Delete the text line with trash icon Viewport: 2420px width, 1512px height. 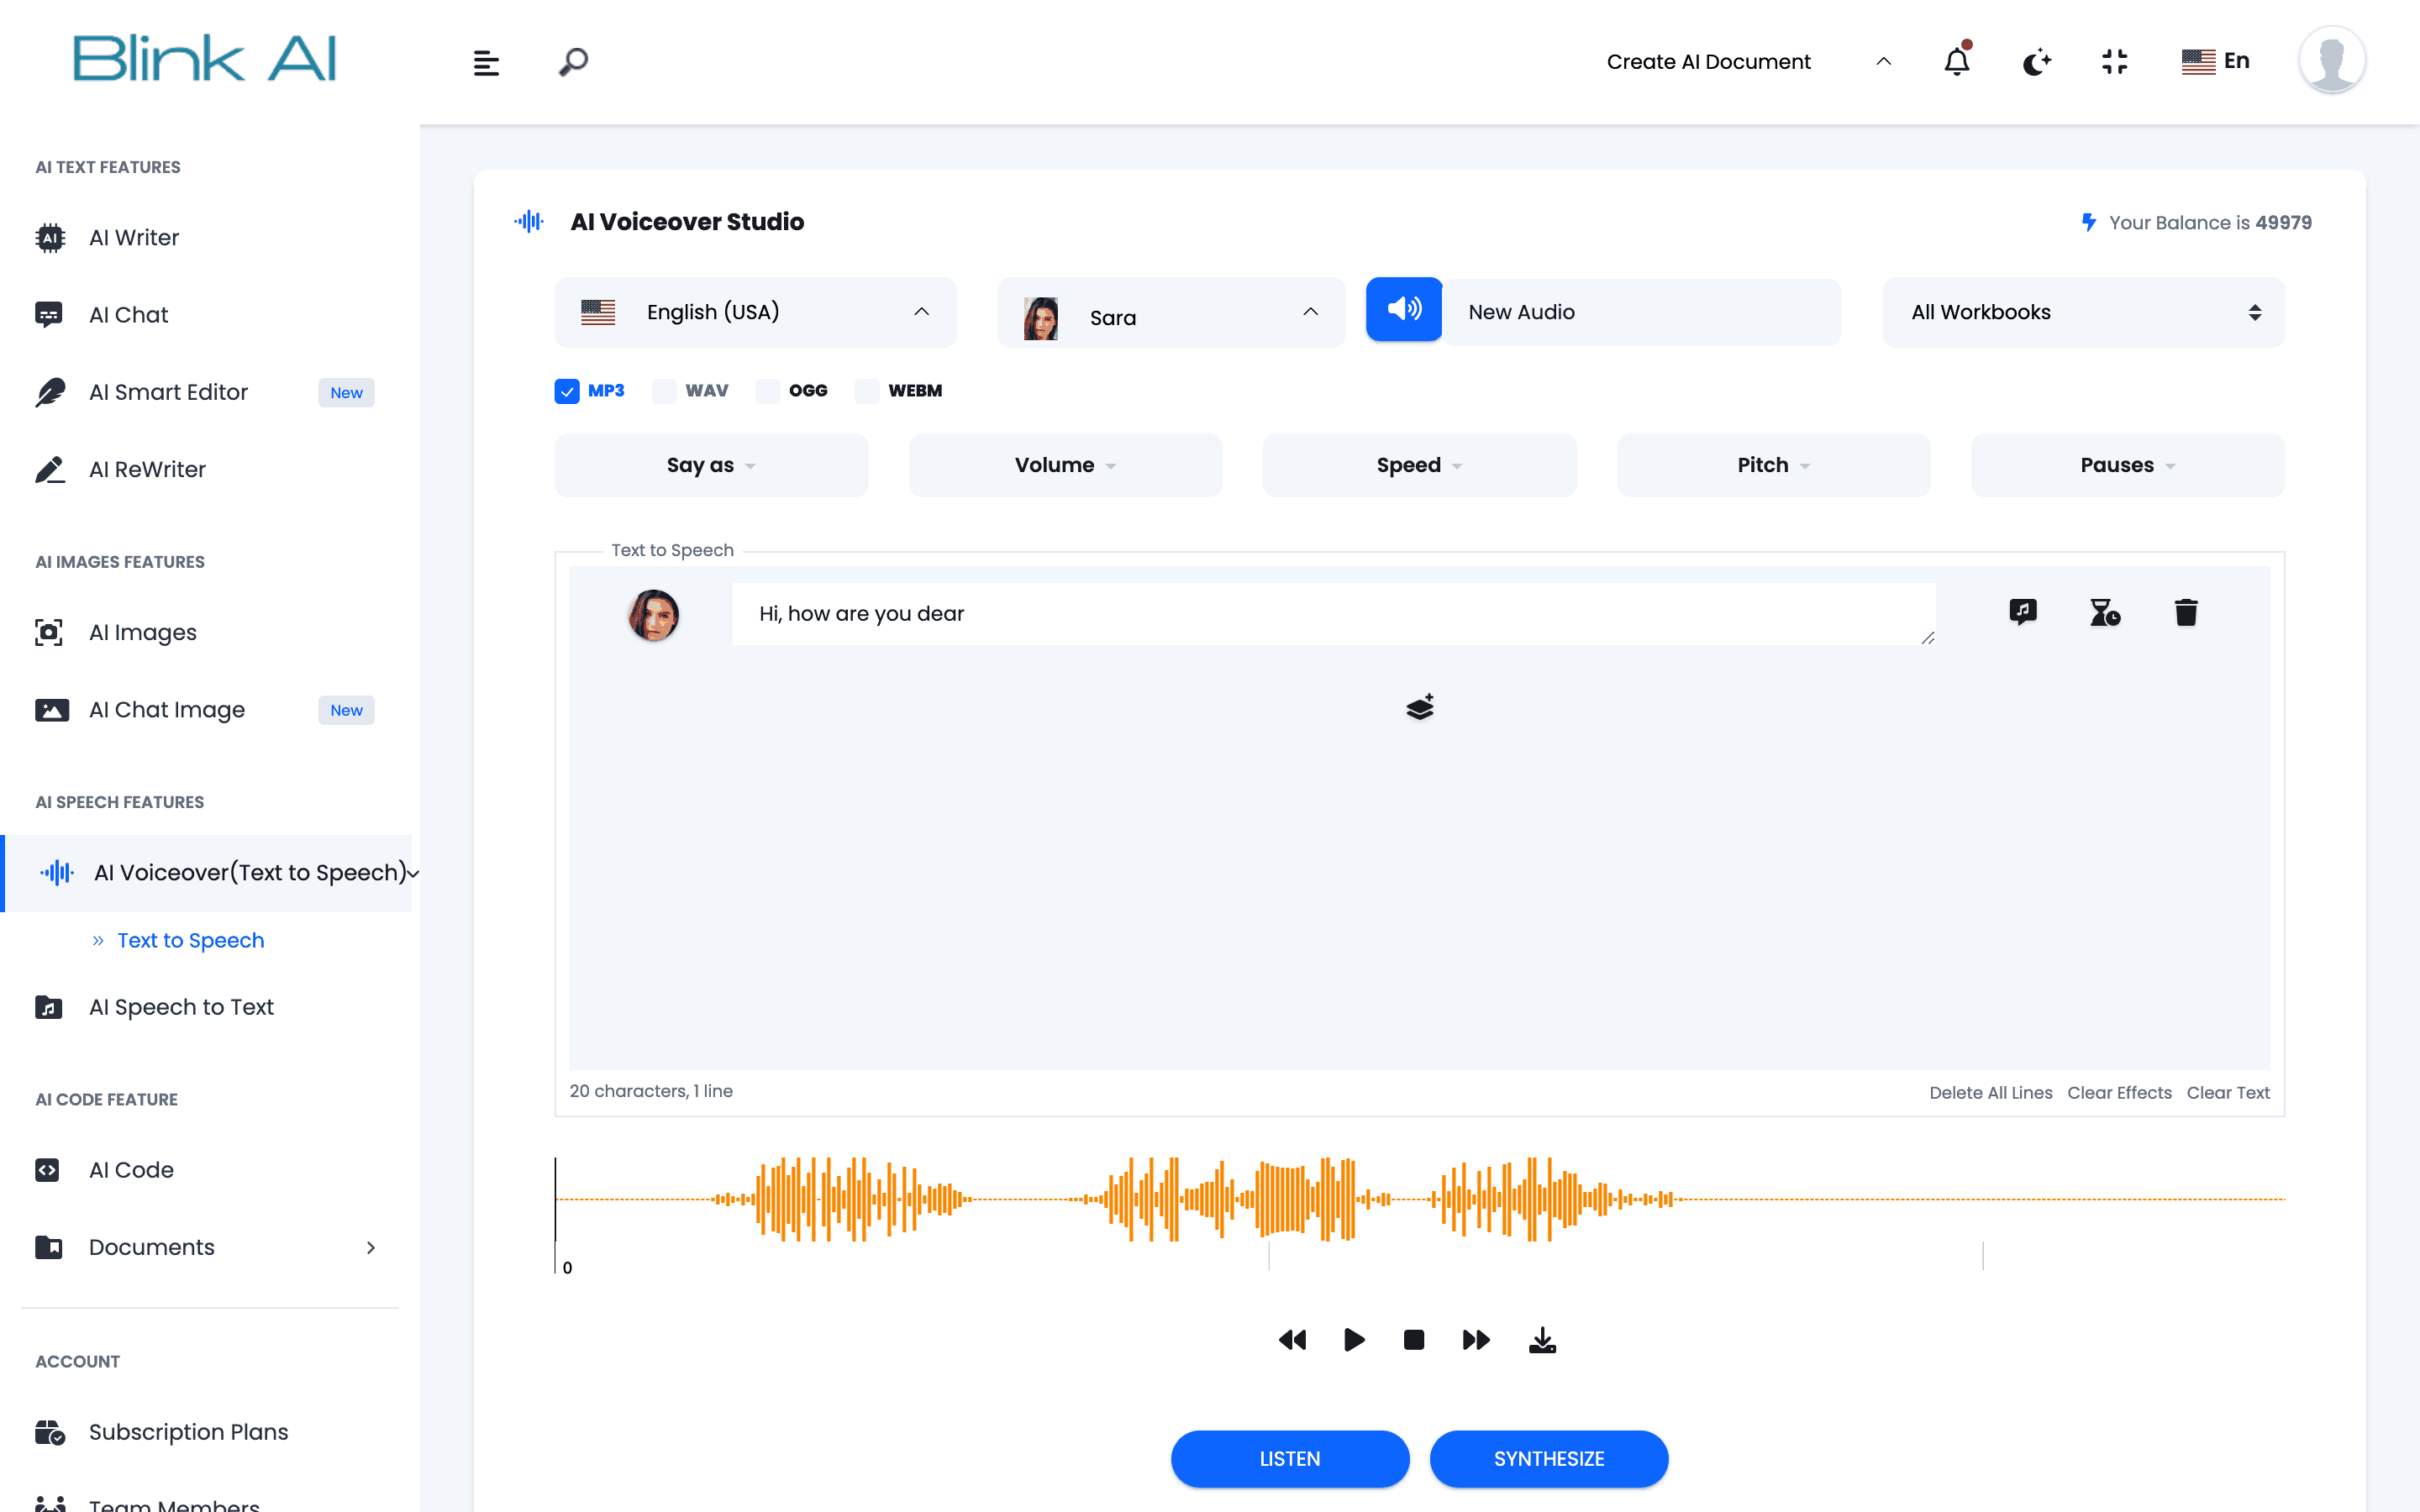pyautogui.click(x=2185, y=612)
